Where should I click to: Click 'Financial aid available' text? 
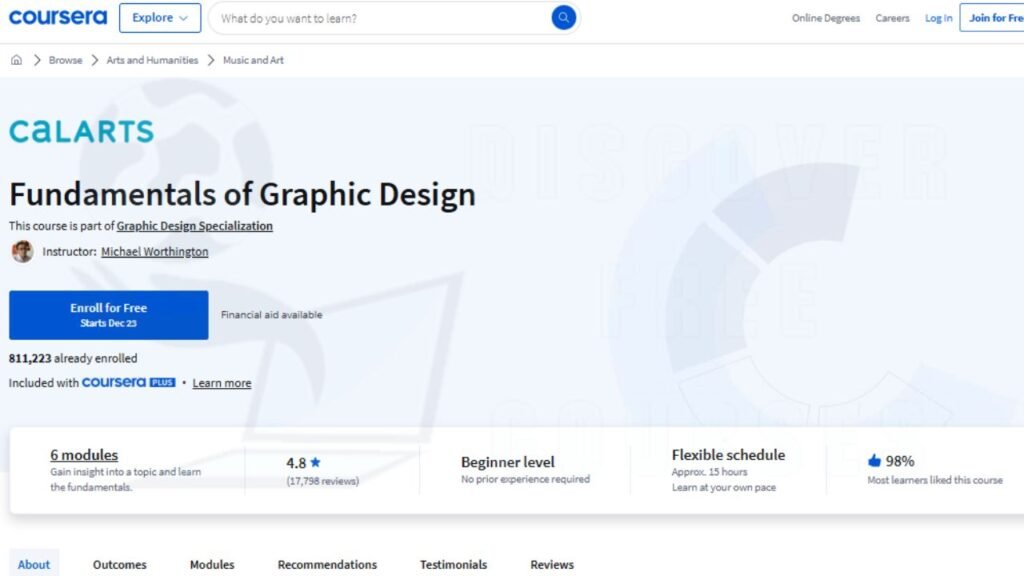272,315
